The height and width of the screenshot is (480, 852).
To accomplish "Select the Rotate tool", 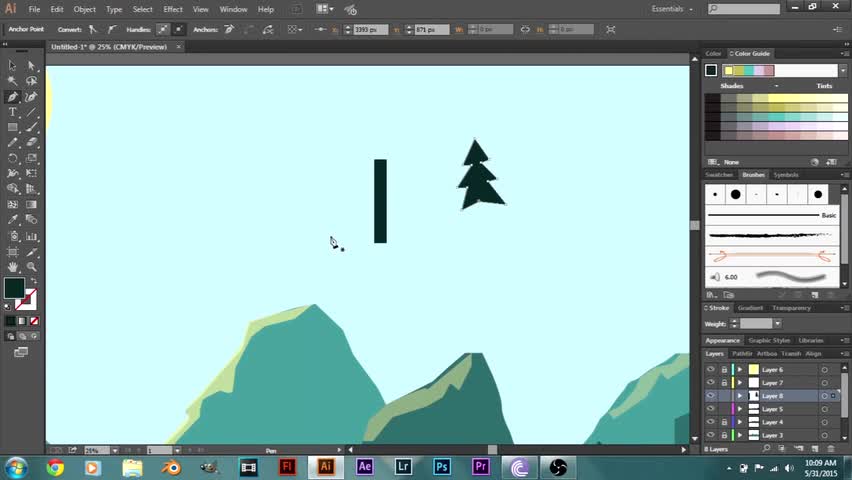I will pos(12,158).
